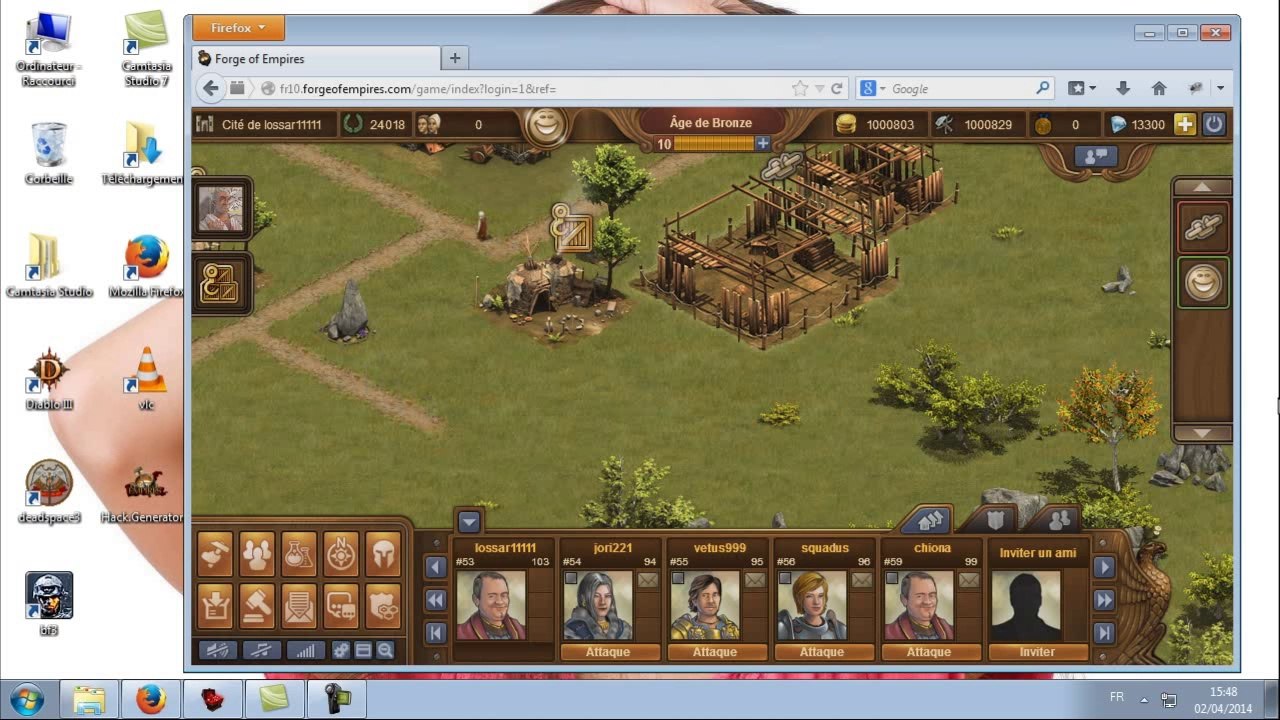Open lossar11111's player portrait
1280x720 pixels.
pyautogui.click(x=491, y=605)
